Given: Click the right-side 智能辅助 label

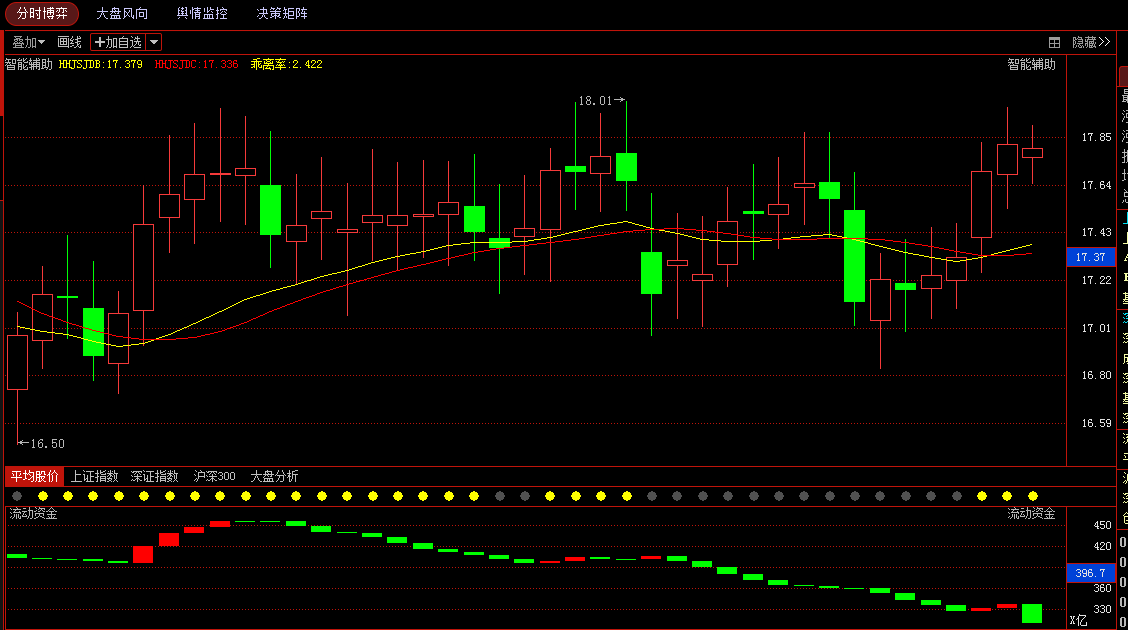Looking at the screenshot, I should (1032, 64).
